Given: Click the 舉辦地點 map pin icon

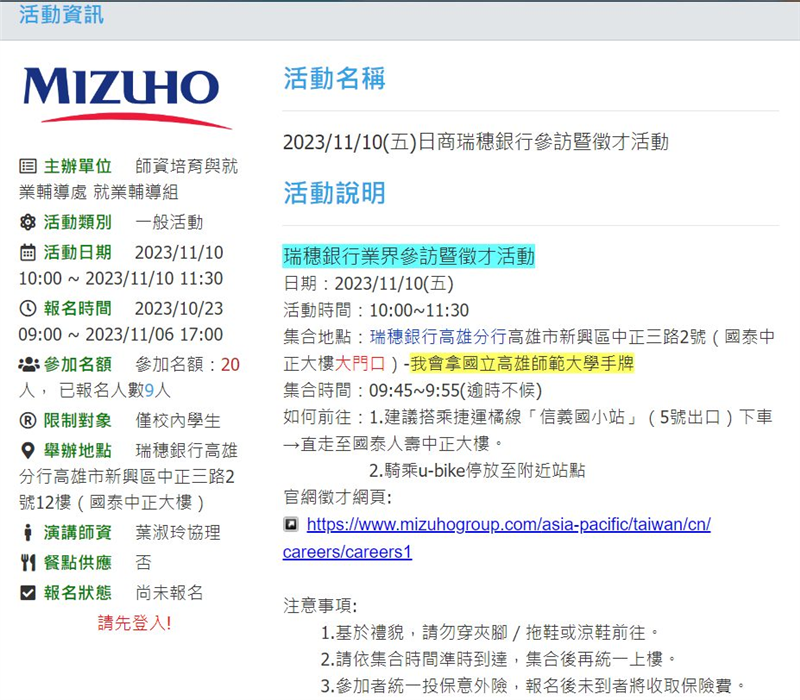Looking at the screenshot, I should click(x=28, y=451).
